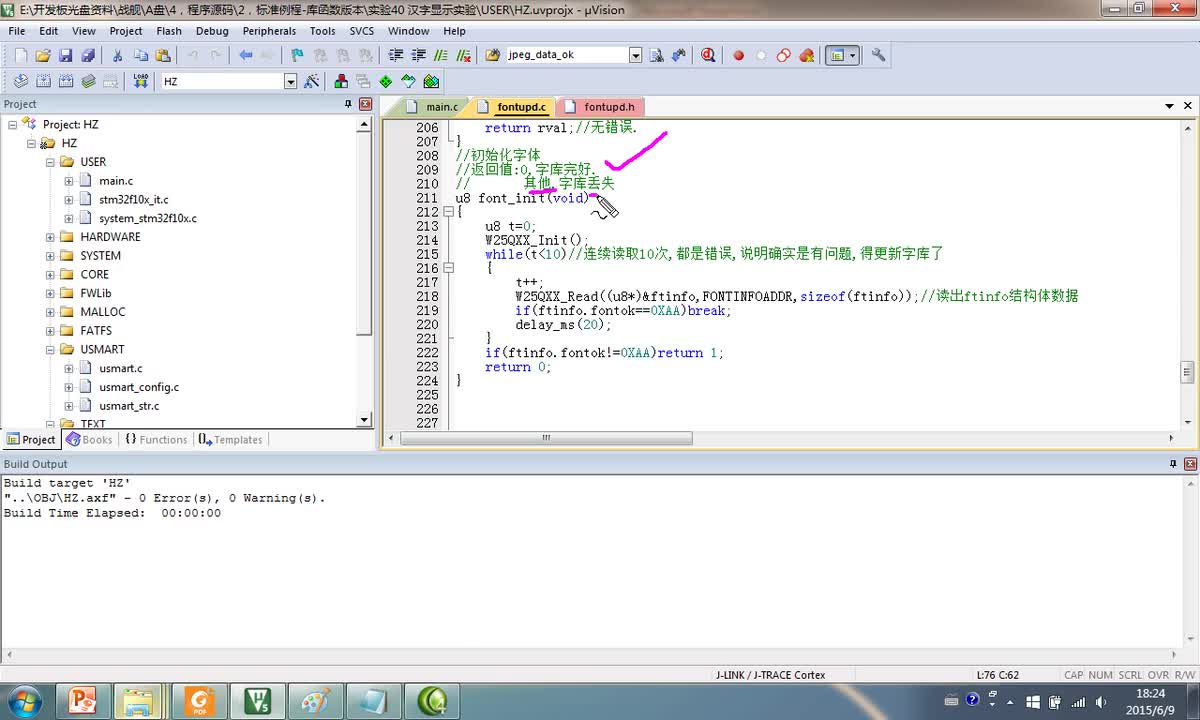Open the Manage Multi-Project Workspace icon

363,81
